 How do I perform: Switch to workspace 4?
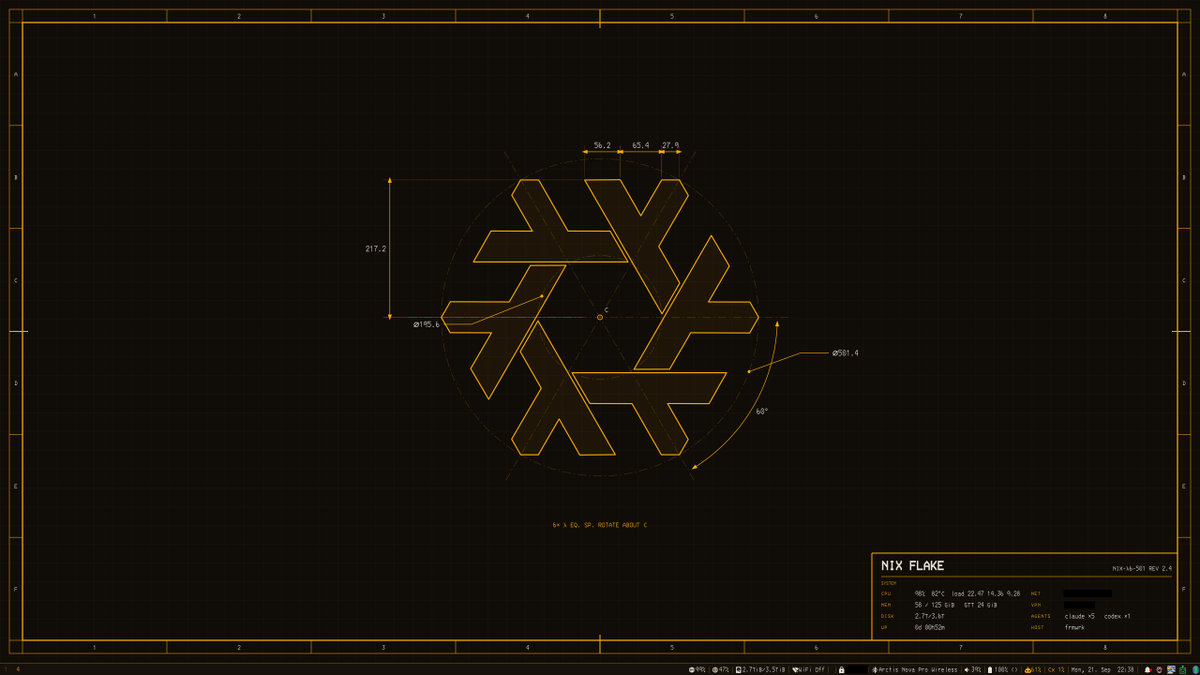pos(18,669)
